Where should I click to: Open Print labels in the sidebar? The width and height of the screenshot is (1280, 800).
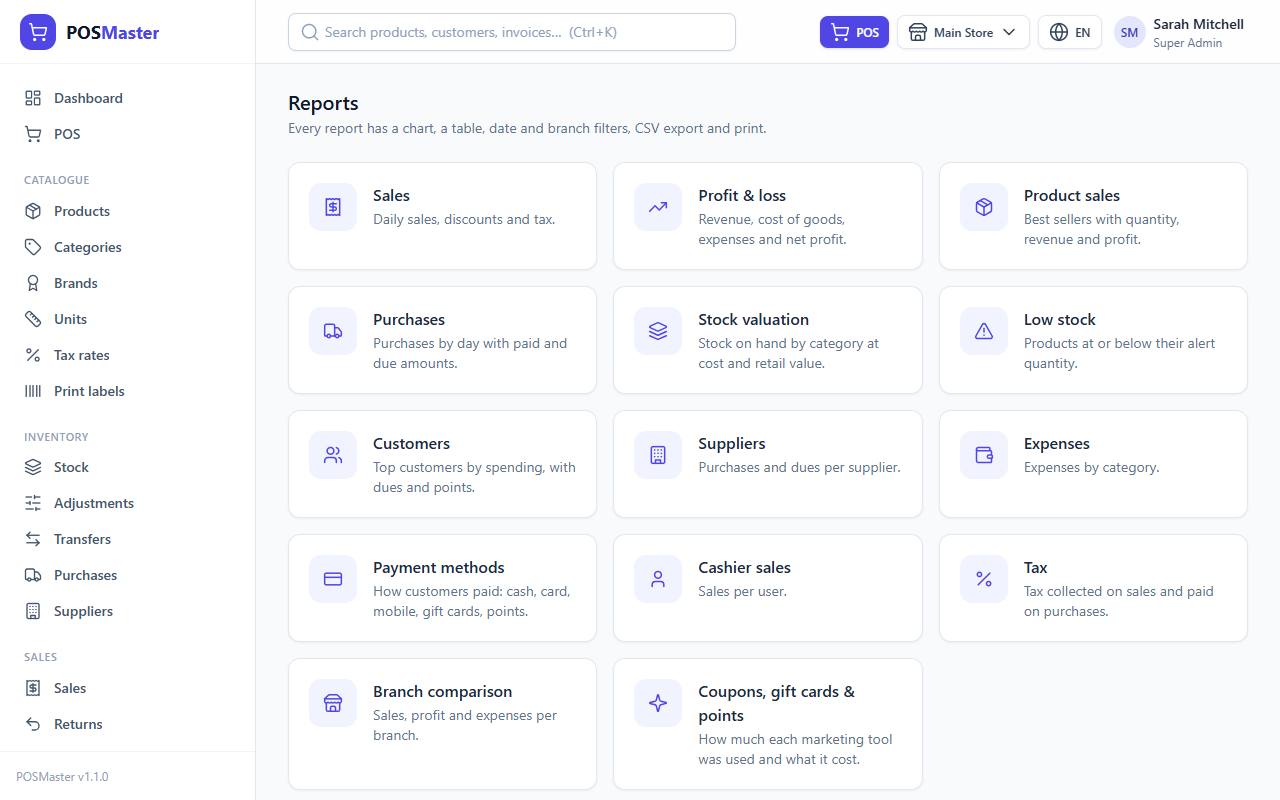click(128, 391)
